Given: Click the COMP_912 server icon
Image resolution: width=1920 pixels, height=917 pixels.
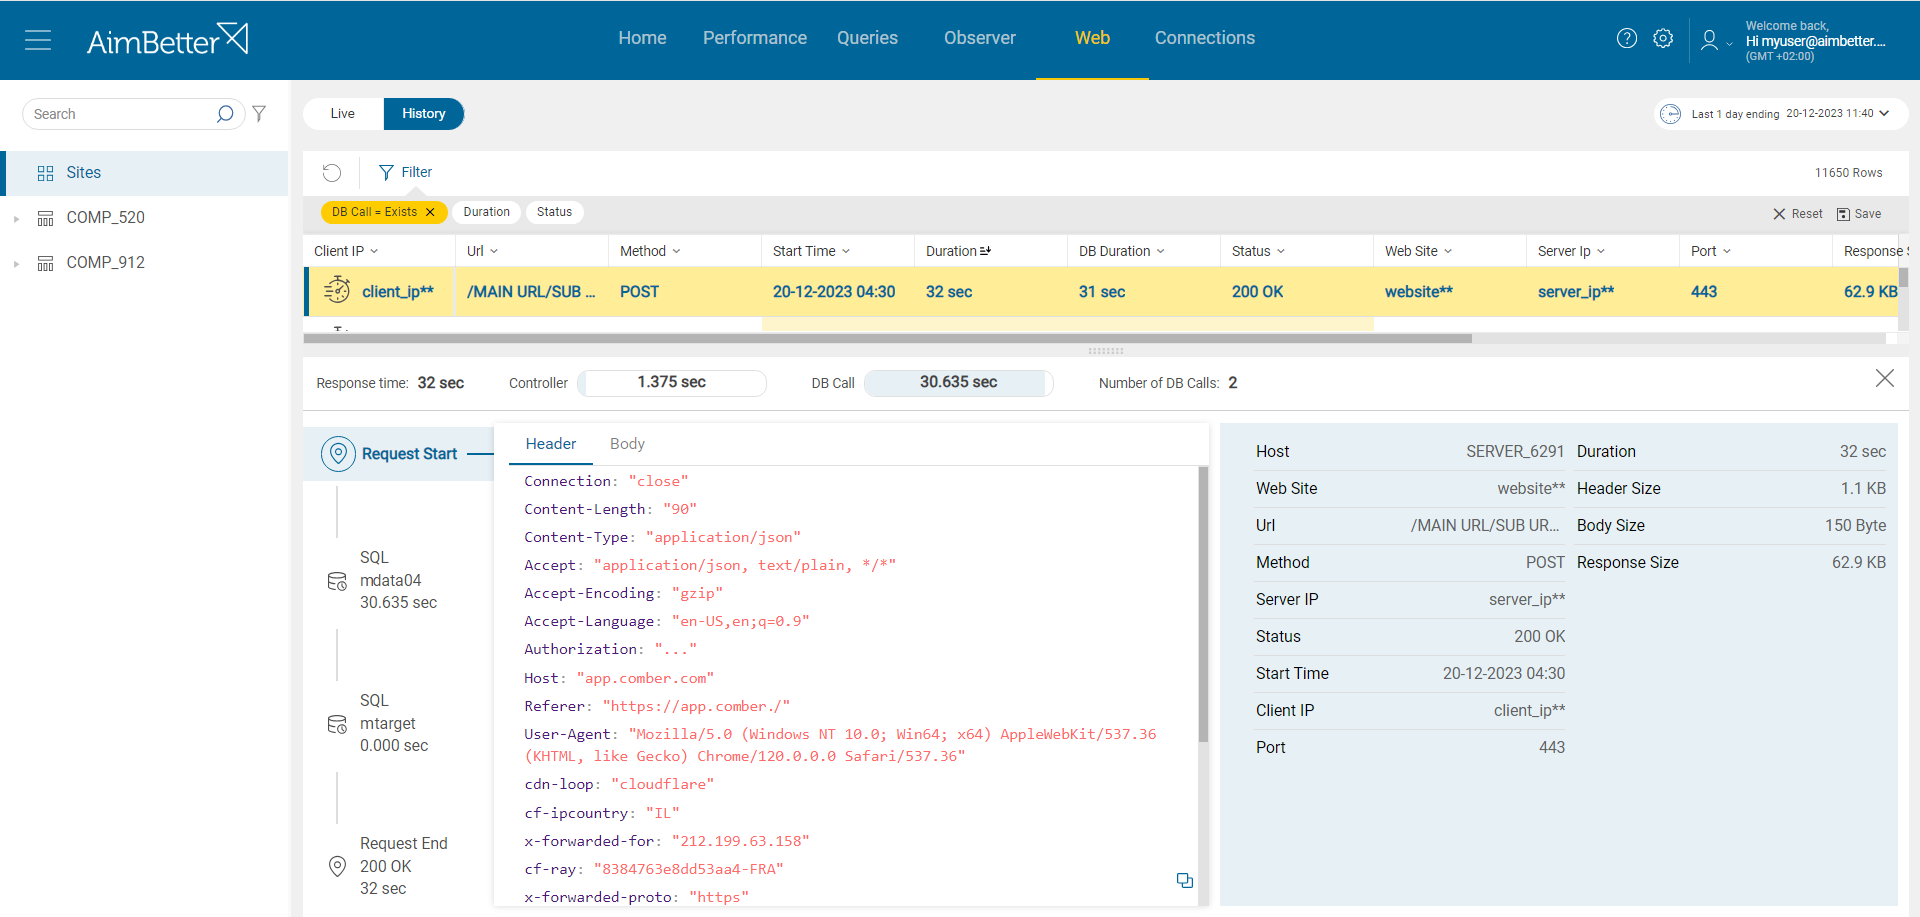Looking at the screenshot, I should (45, 263).
